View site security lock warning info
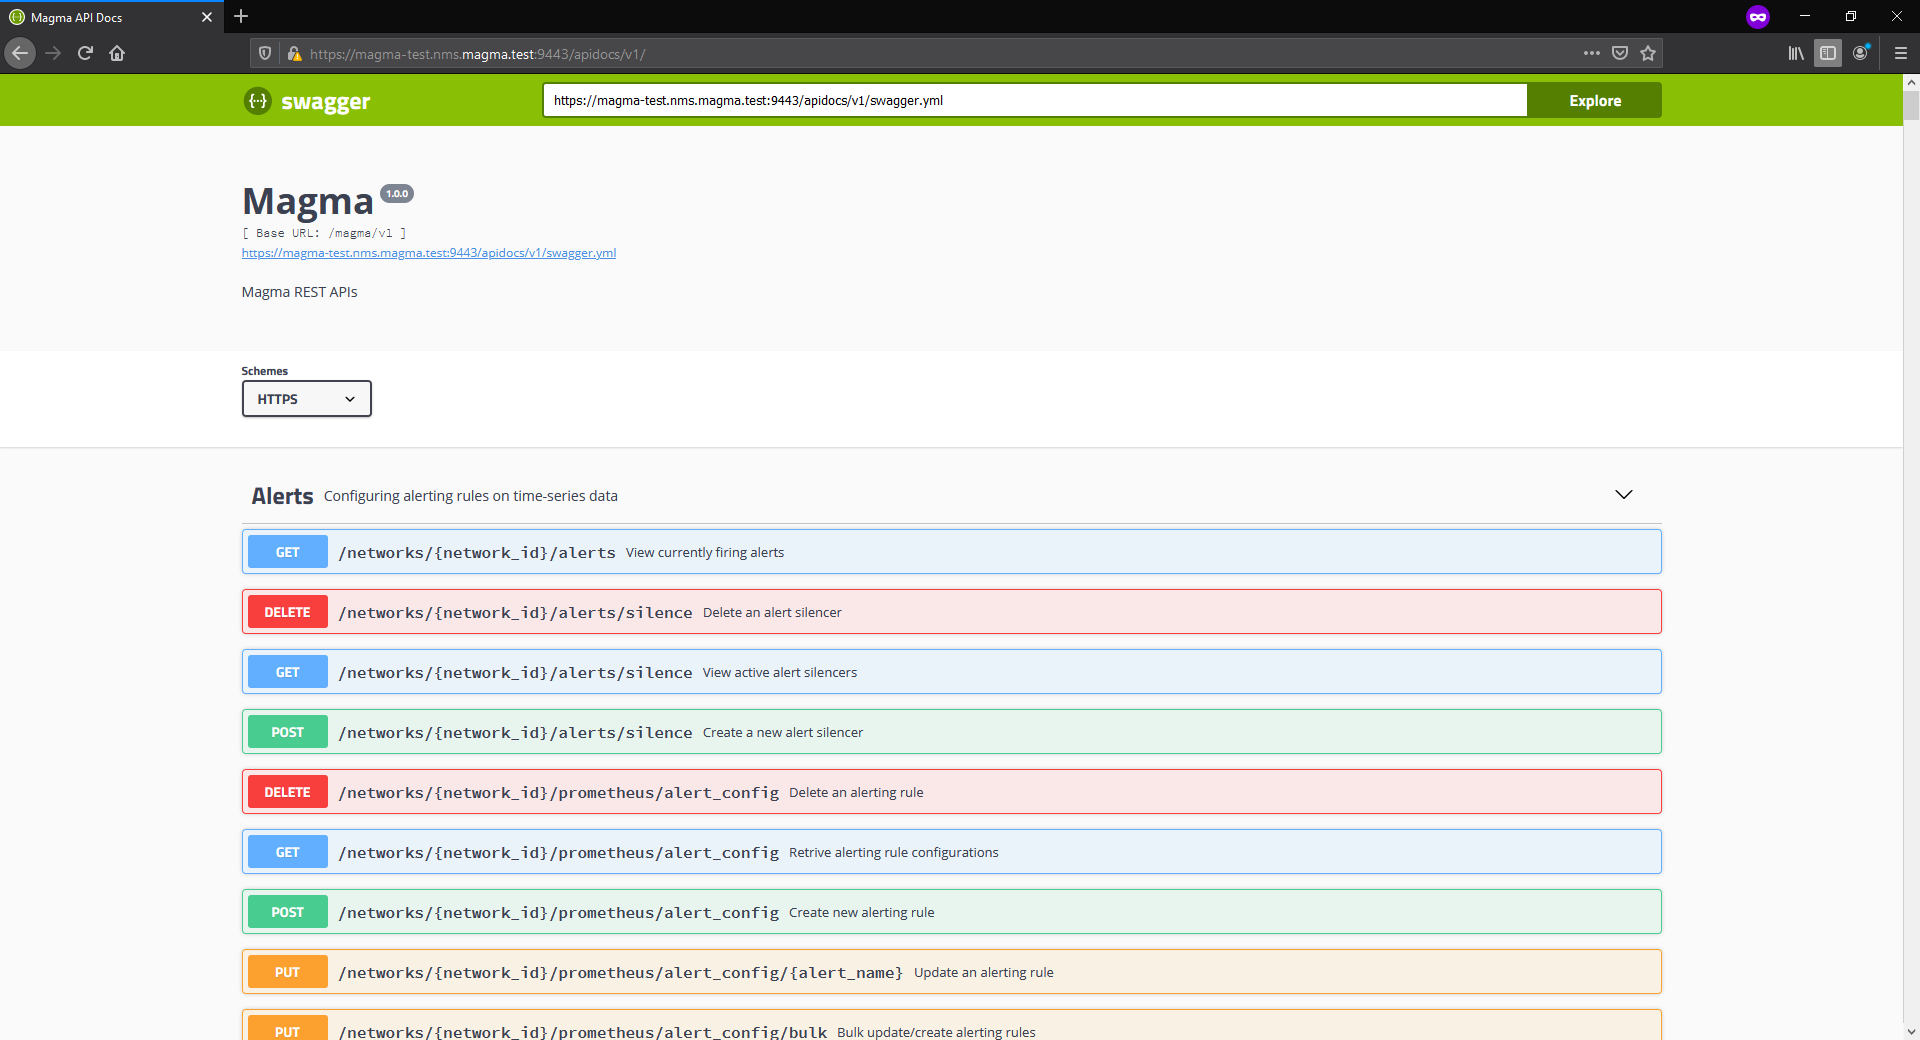Image resolution: width=1920 pixels, height=1040 pixels. click(x=294, y=54)
